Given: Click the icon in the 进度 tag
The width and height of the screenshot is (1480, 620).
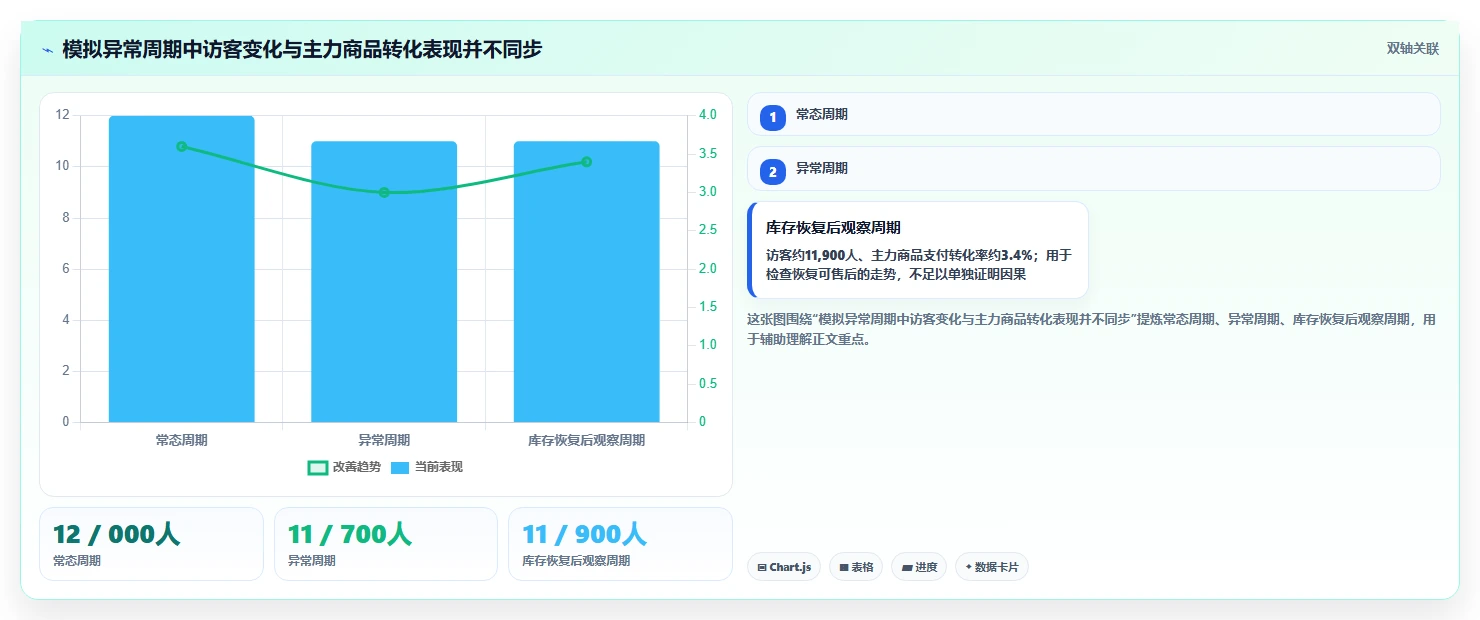Looking at the screenshot, I should (907, 567).
